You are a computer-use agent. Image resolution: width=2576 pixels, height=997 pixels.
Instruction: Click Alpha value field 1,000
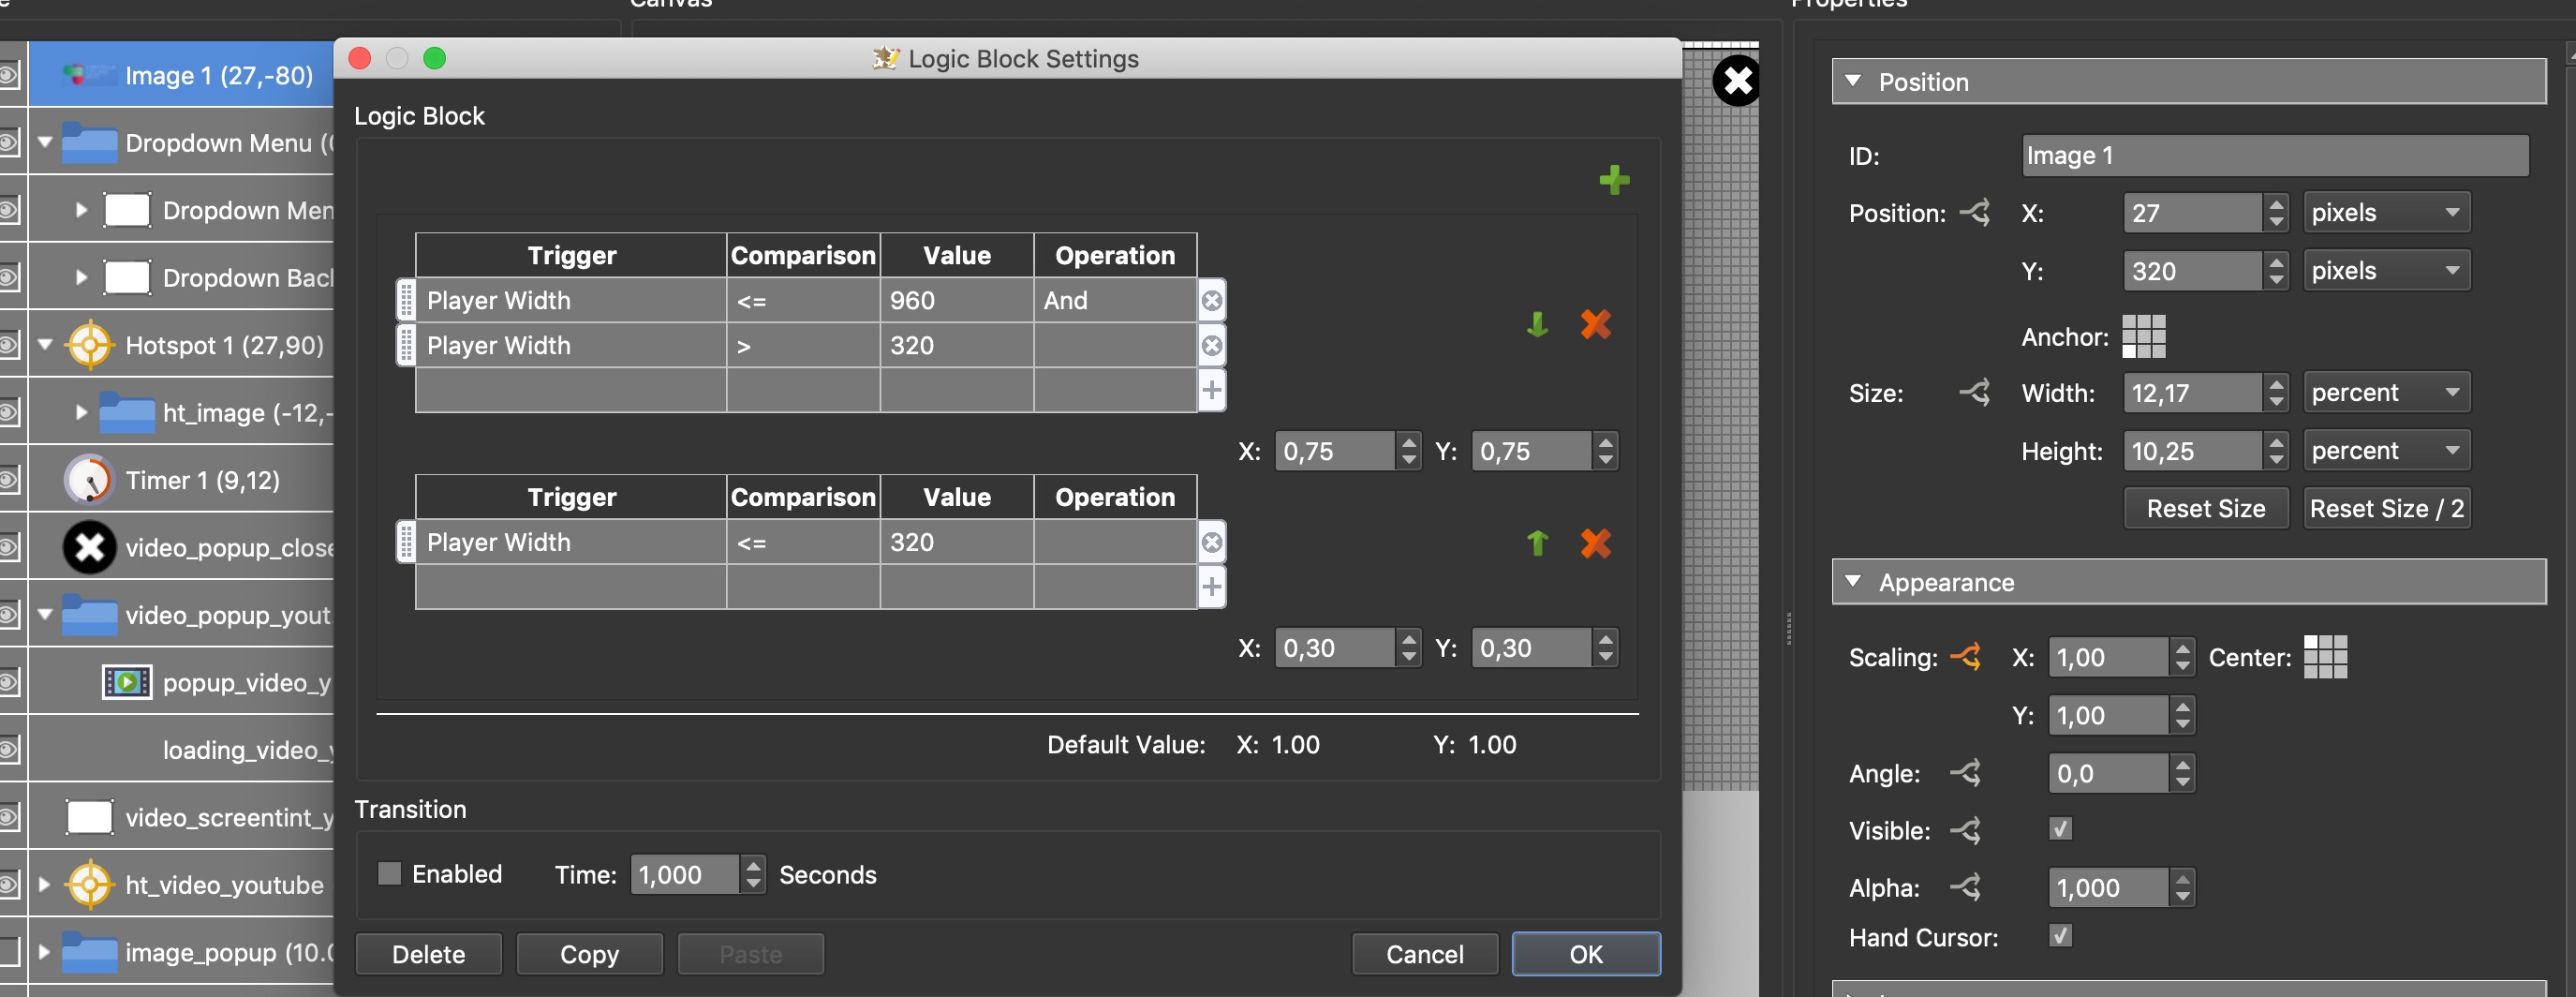(x=2107, y=887)
